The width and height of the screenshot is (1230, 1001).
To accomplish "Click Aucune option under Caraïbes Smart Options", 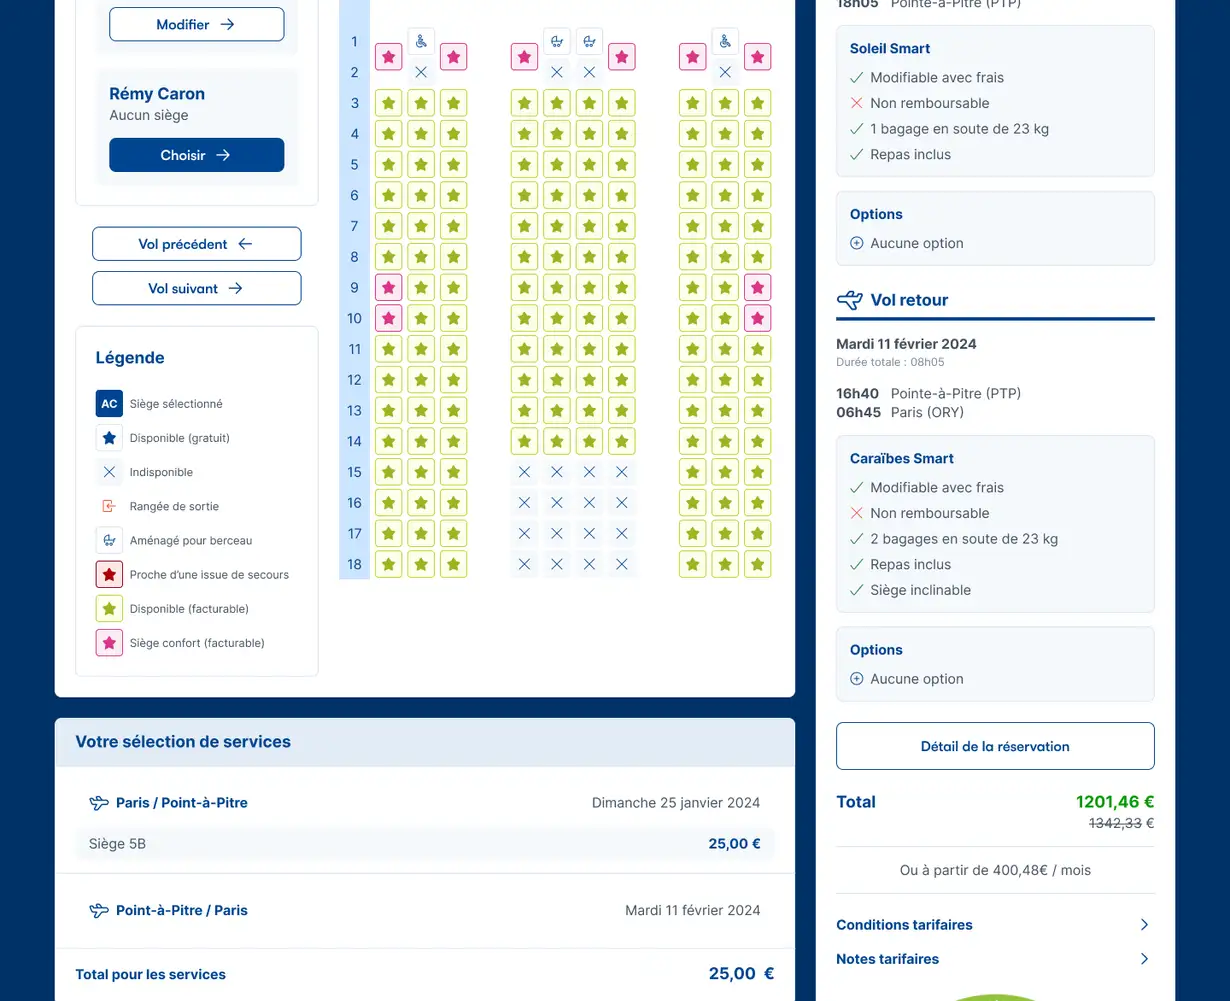I will pos(917,679).
